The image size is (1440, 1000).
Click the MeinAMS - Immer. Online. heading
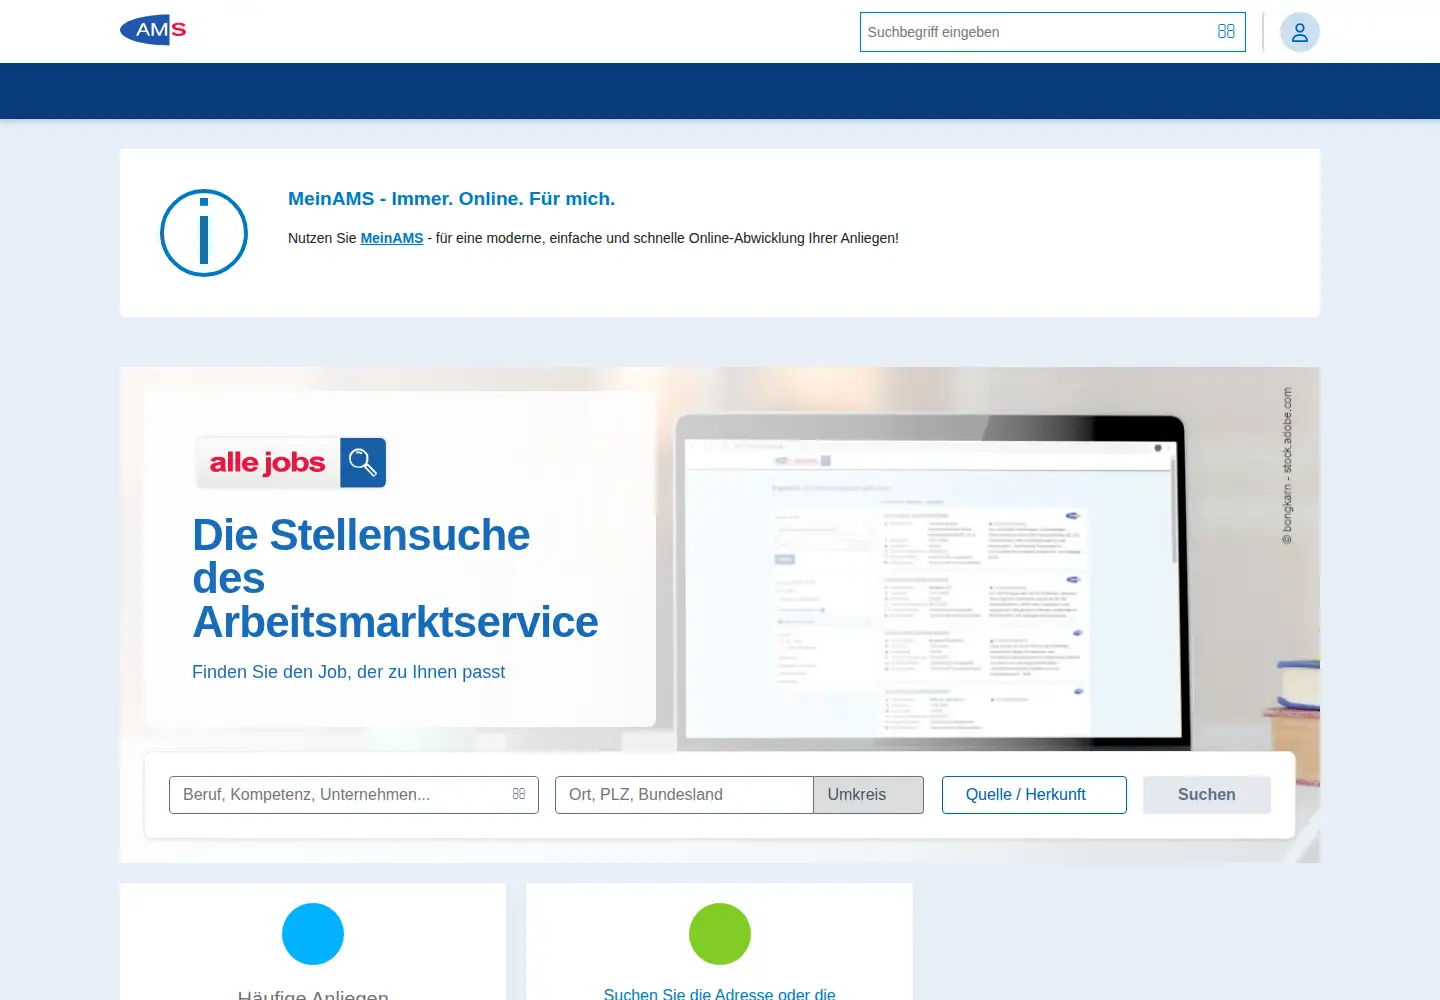tap(451, 199)
